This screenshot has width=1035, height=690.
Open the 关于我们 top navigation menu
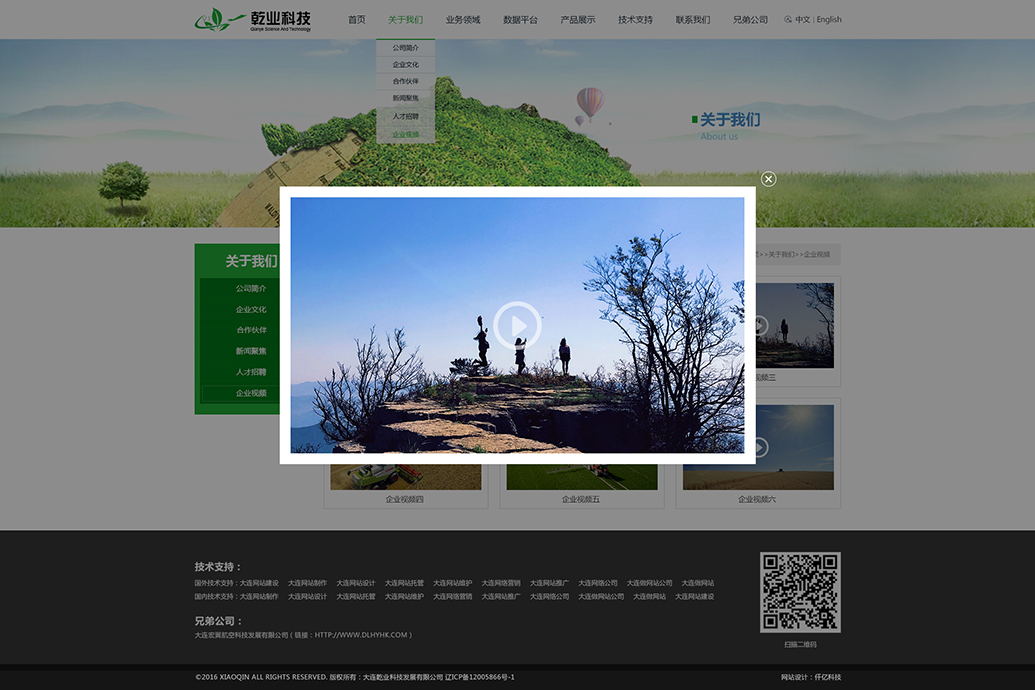tap(405, 19)
